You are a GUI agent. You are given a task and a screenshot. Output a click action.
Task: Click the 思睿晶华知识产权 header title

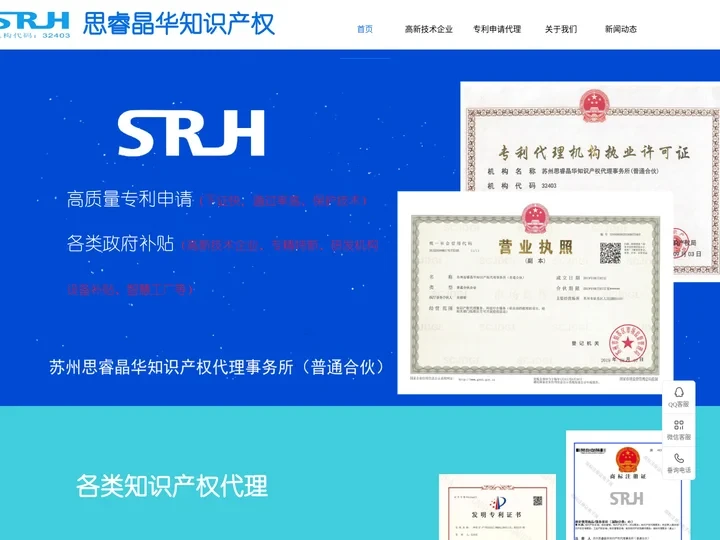tap(179, 24)
